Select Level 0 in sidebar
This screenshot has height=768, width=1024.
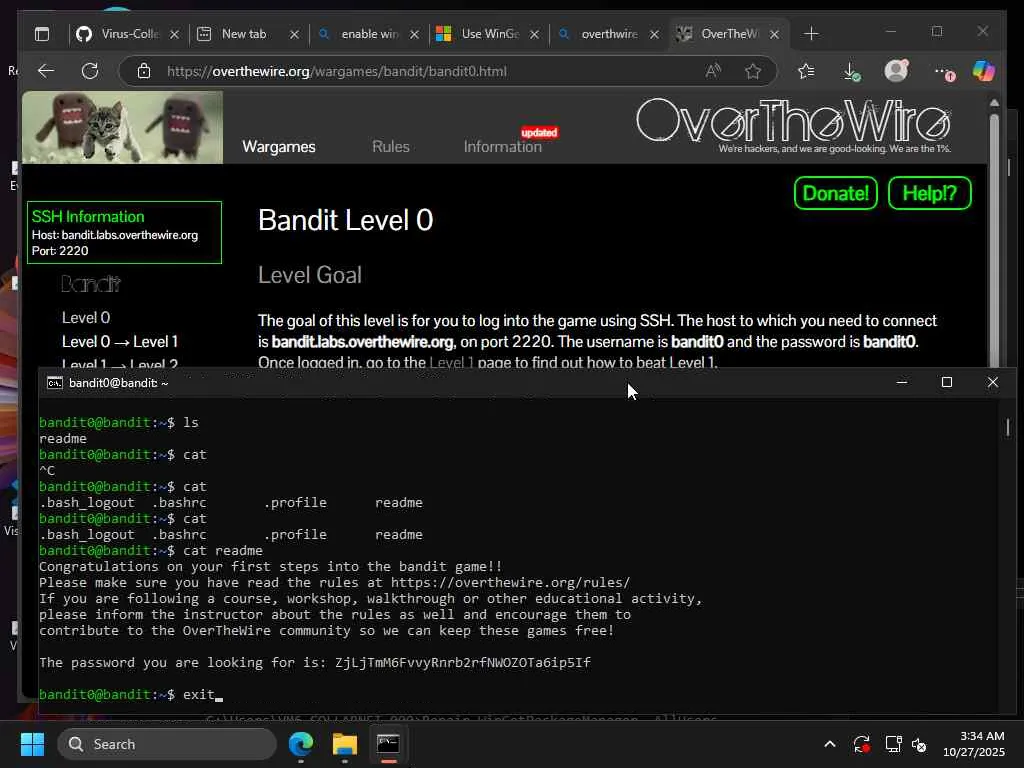[86, 318]
